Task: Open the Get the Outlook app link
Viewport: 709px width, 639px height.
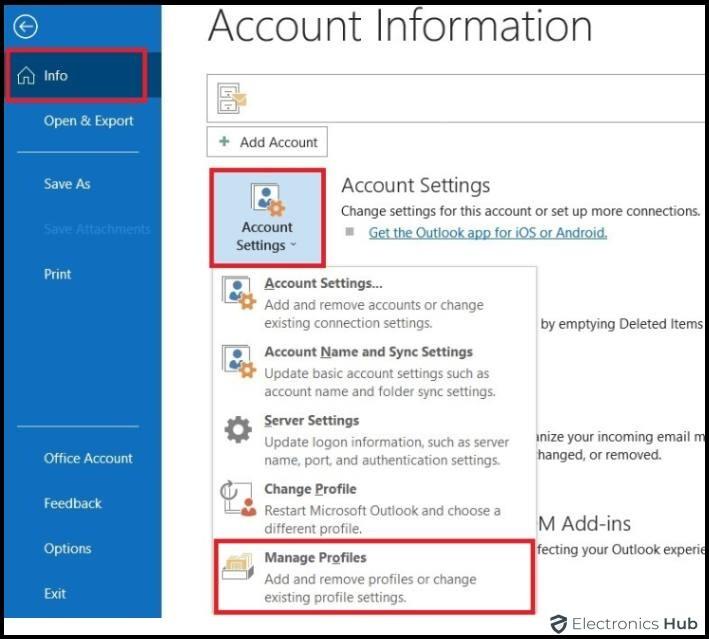Action: tap(487, 232)
